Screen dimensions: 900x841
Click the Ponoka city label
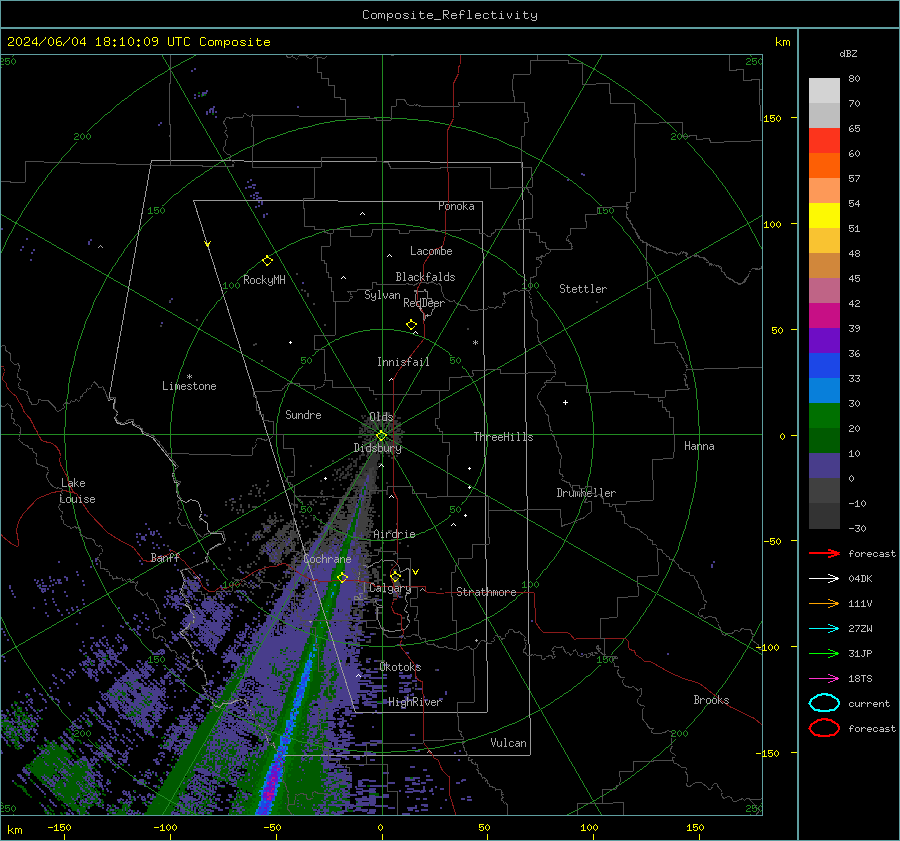(456, 206)
